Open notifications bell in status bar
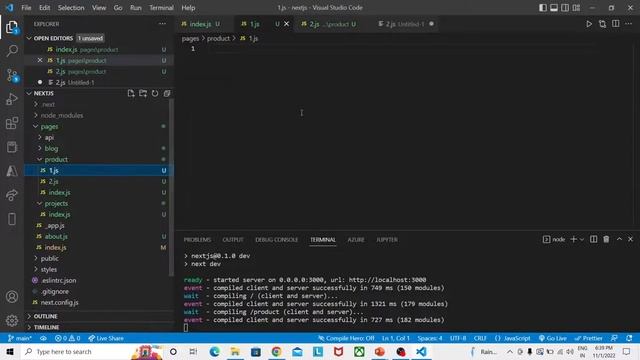640x360 pixels. (629, 338)
